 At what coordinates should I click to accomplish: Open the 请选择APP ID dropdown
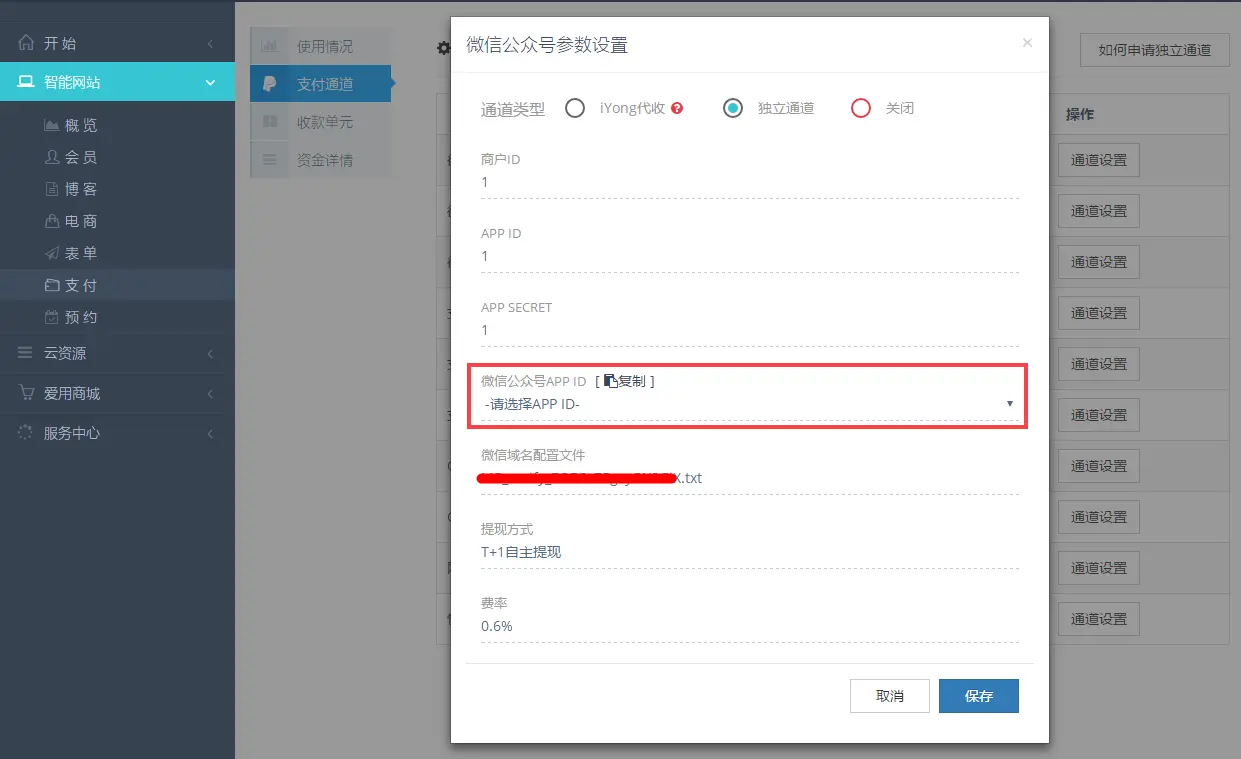click(748, 404)
